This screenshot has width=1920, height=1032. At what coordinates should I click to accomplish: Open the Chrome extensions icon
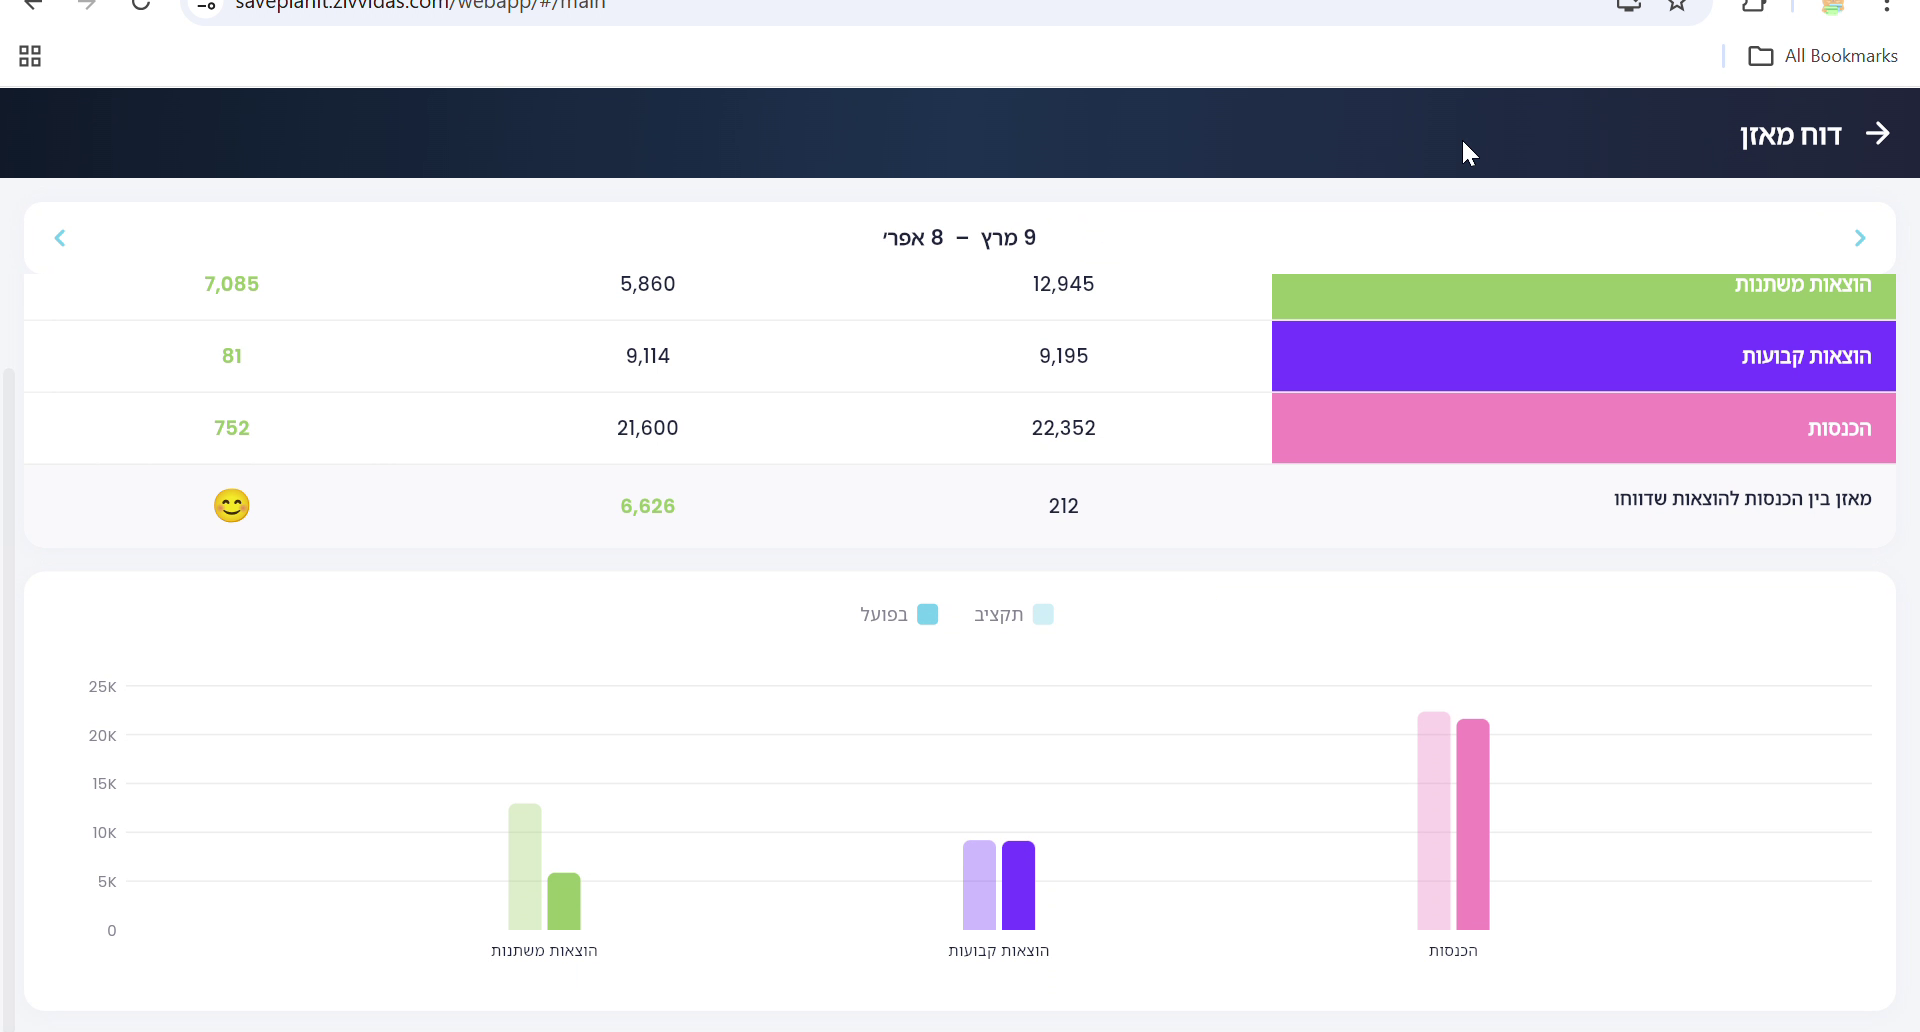pos(1753,5)
